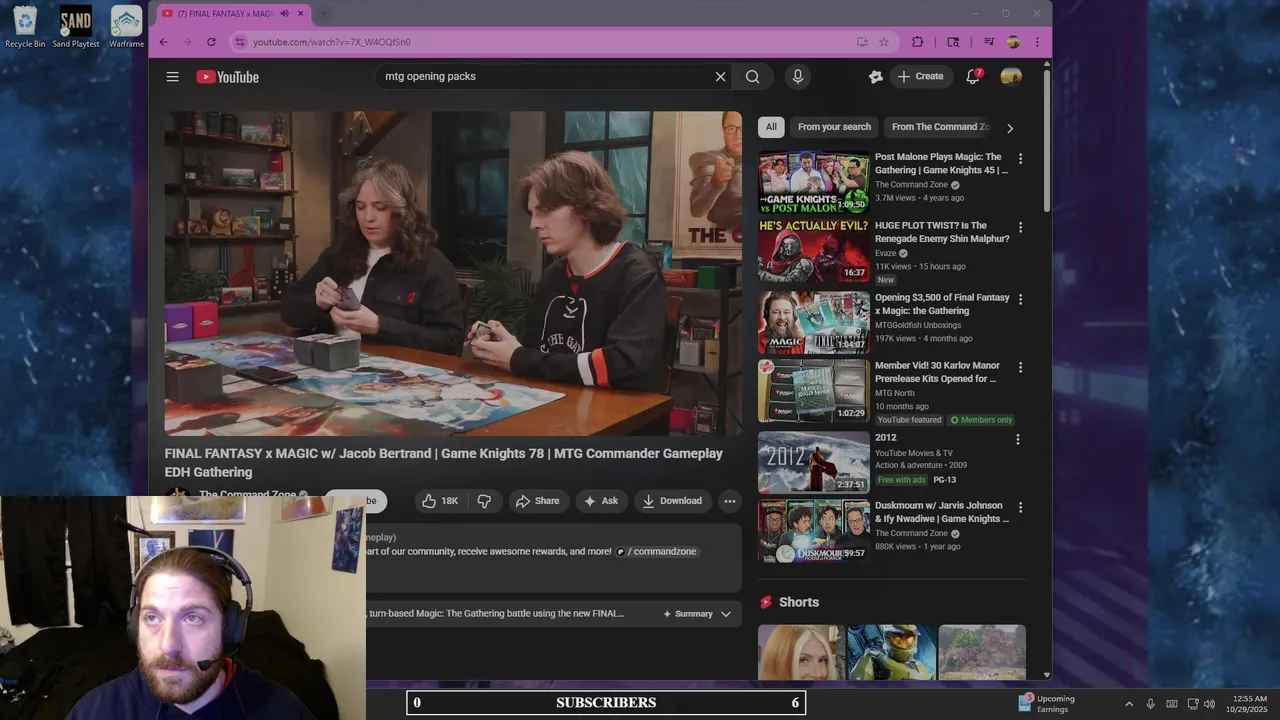This screenshot has width=1280, height=720.
Task: Open the taskbar clock showing 12:55 AM
Action: coord(1250,704)
